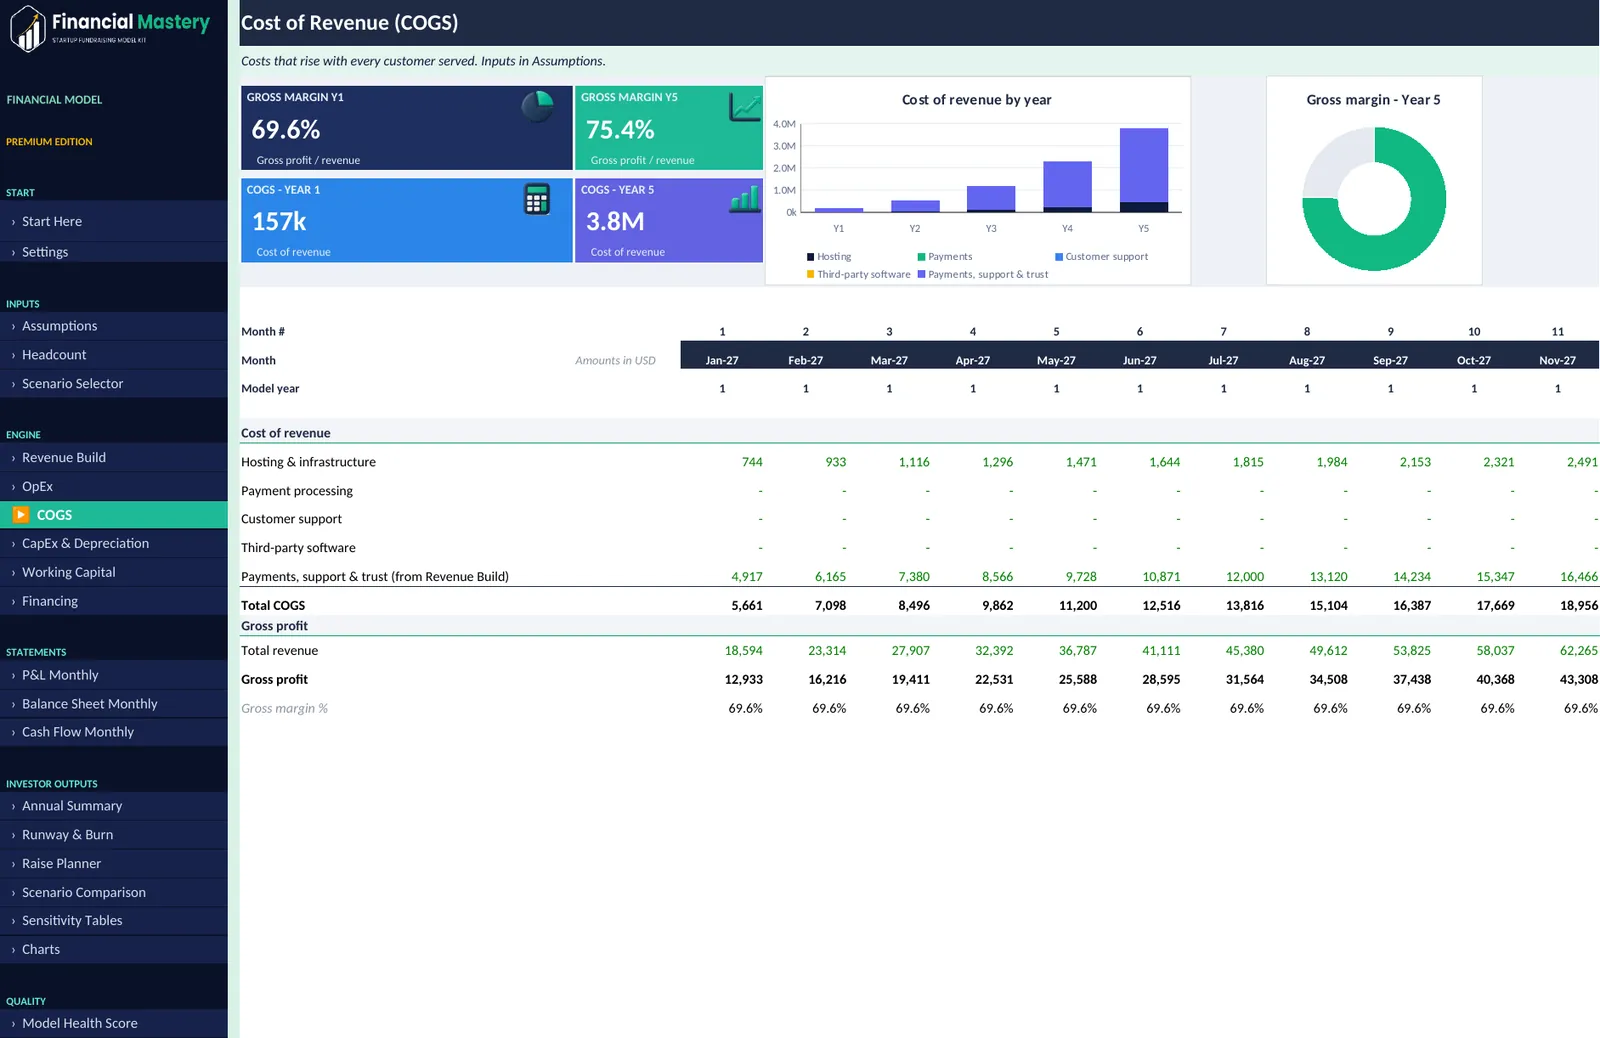Click the bar chart icon in COGS Year 5 card
This screenshot has height=1038, width=1600.
[745, 198]
